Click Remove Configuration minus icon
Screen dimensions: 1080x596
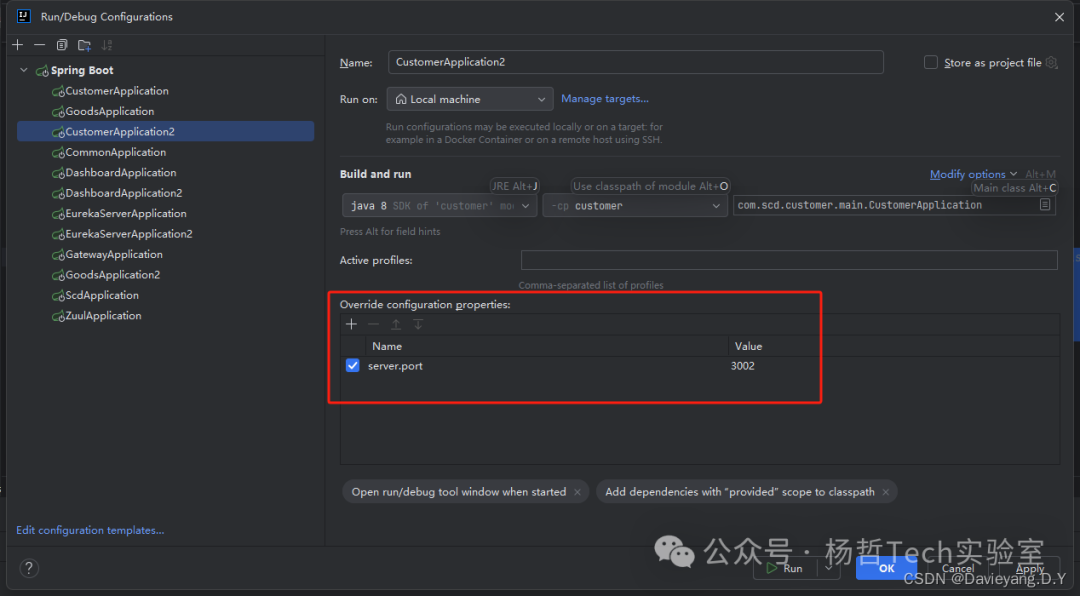click(40, 45)
